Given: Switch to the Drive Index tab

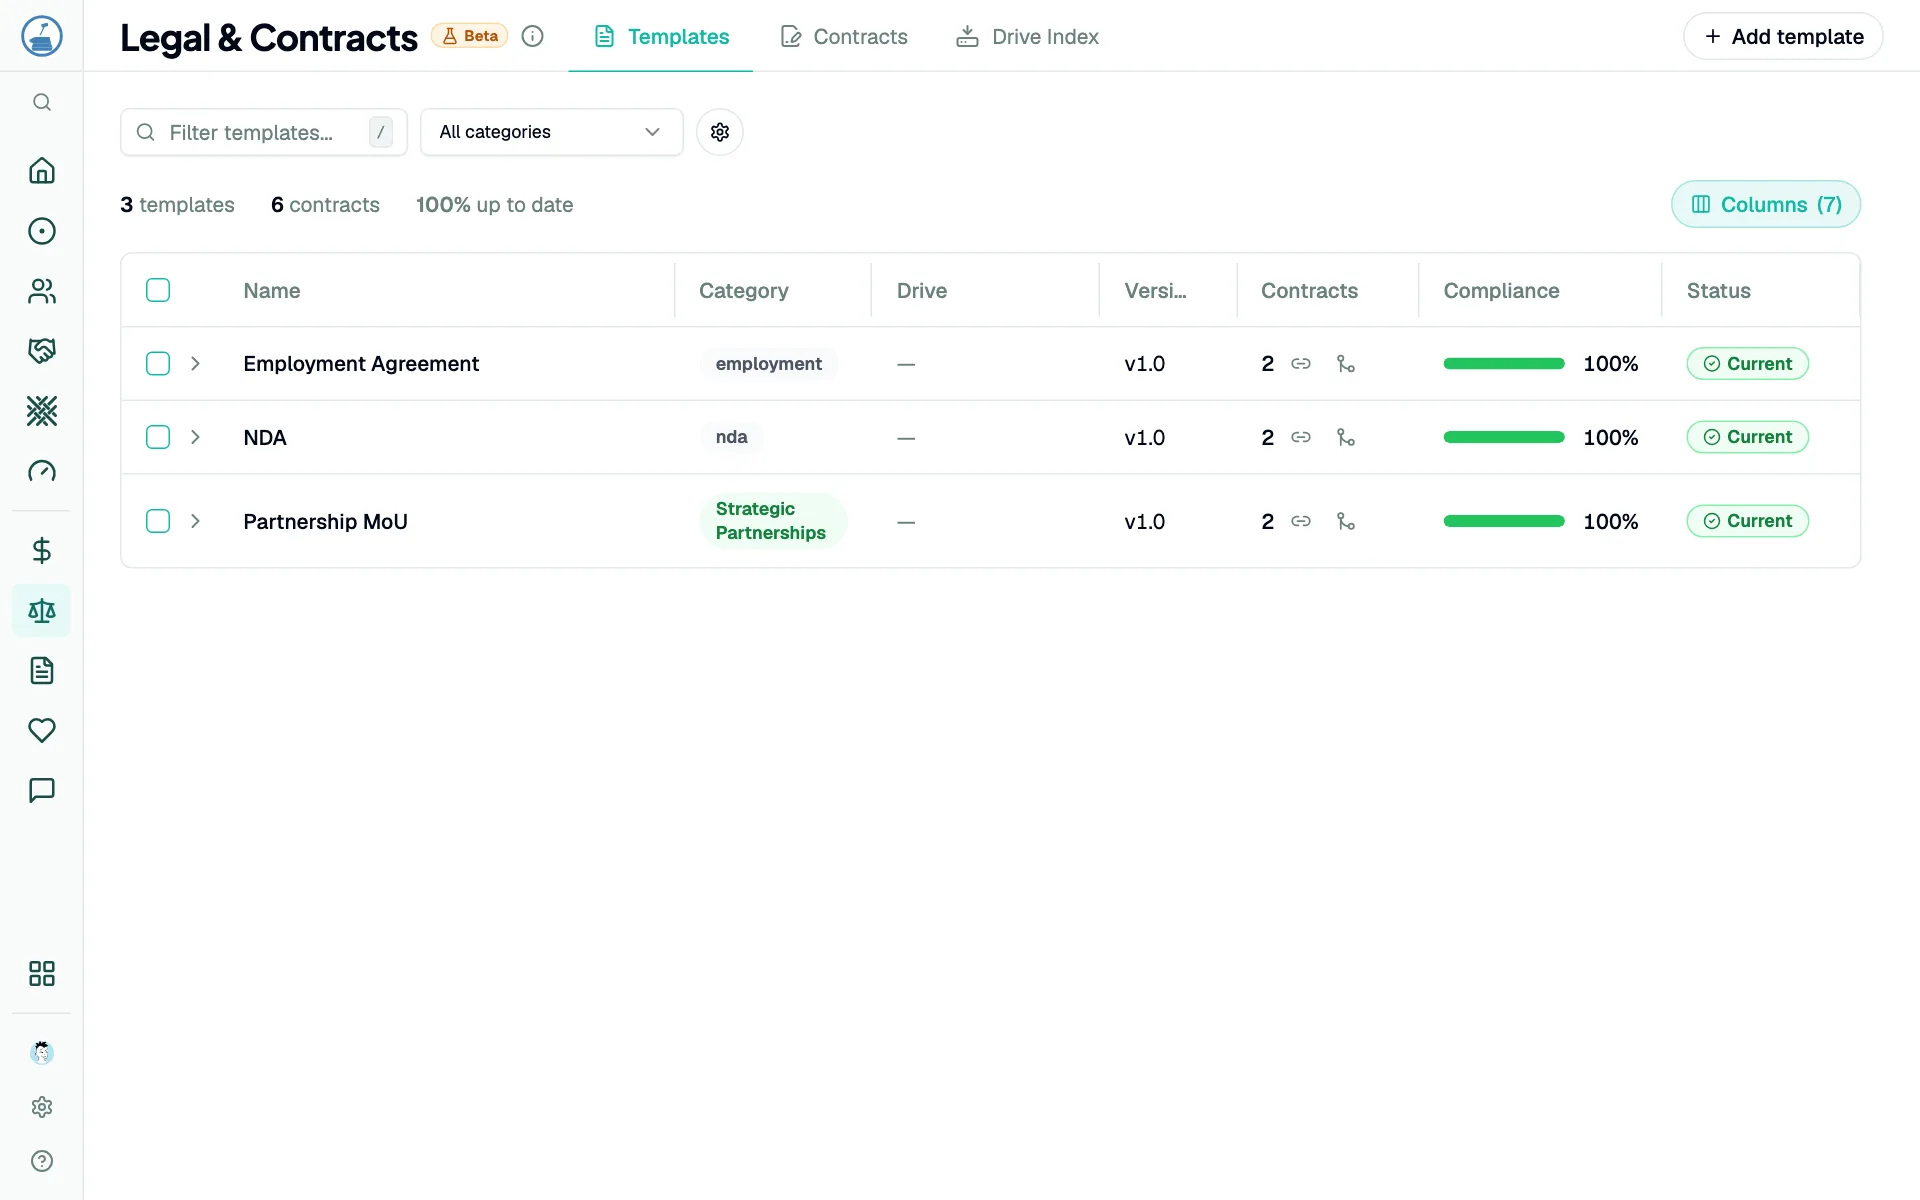Looking at the screenshot, I should tap(1027, 37).
